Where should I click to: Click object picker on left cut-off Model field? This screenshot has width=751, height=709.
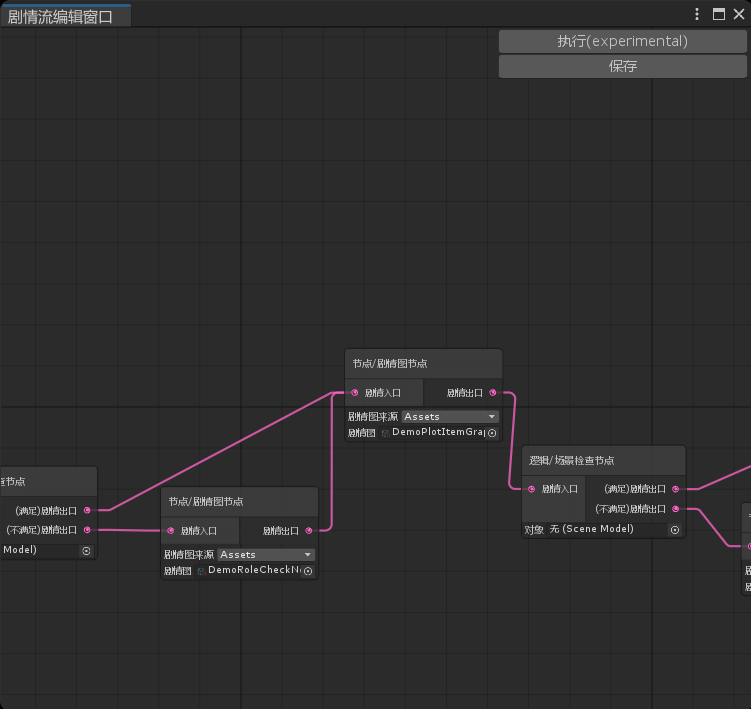pyautogui.click(x=86, y=551)
